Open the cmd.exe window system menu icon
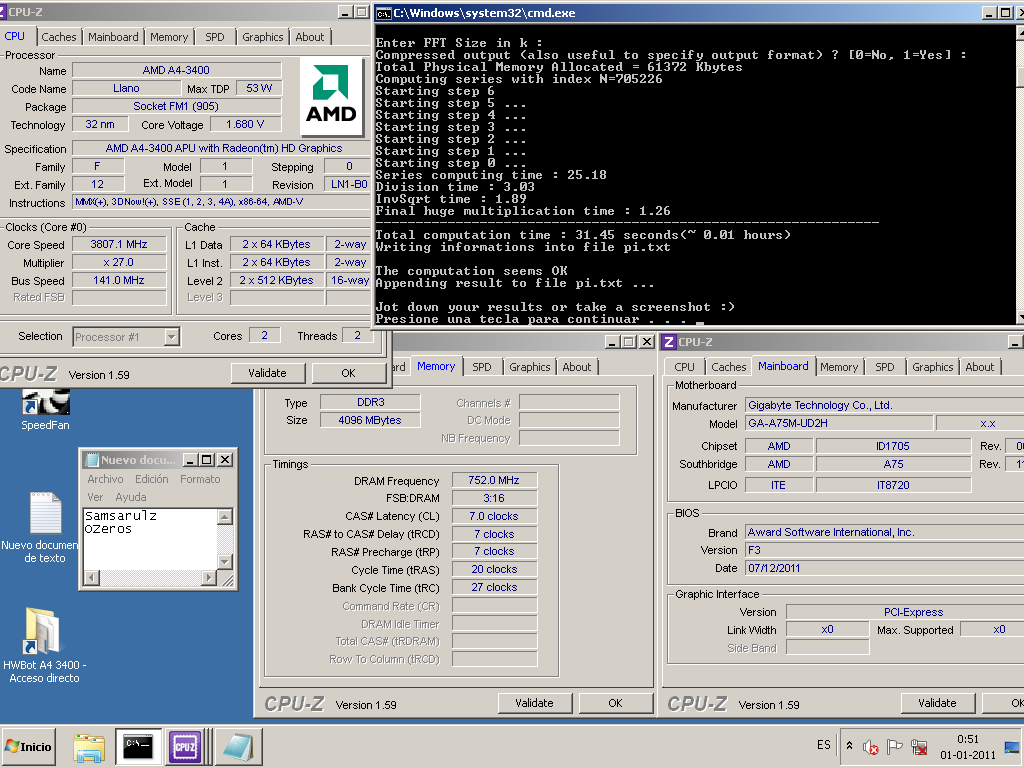This screenshot has height=768, width=1024. point(384,13)
